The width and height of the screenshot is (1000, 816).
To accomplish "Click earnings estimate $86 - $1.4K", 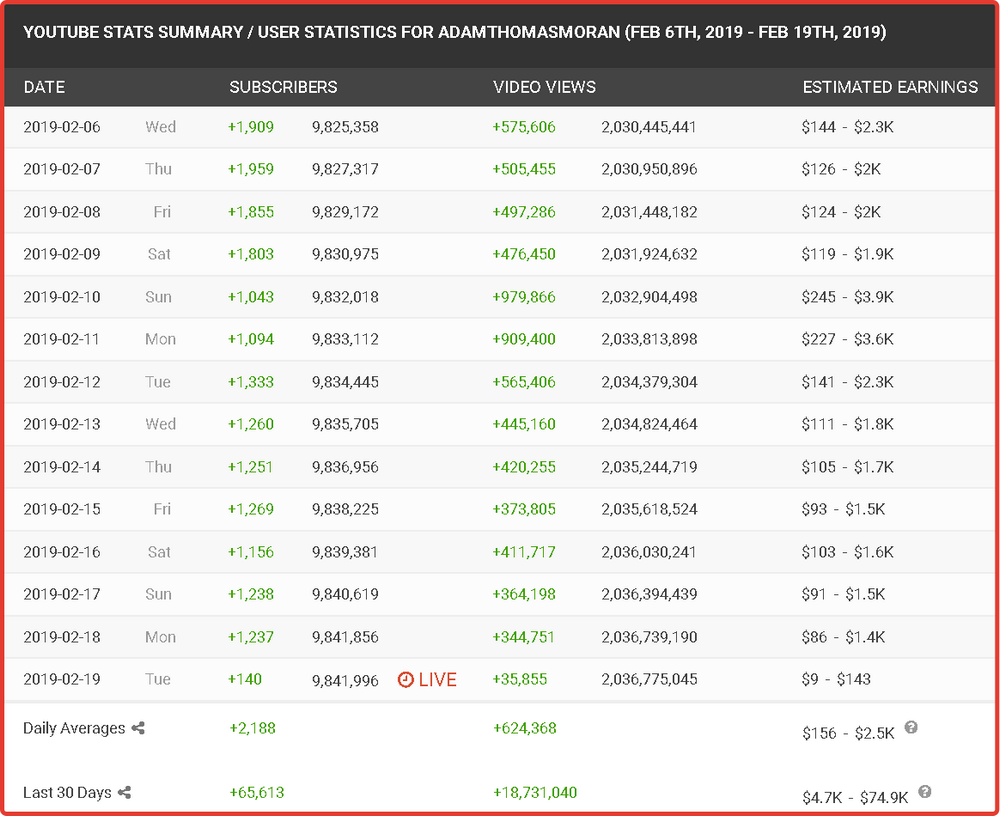I will [x=843, y=637].
